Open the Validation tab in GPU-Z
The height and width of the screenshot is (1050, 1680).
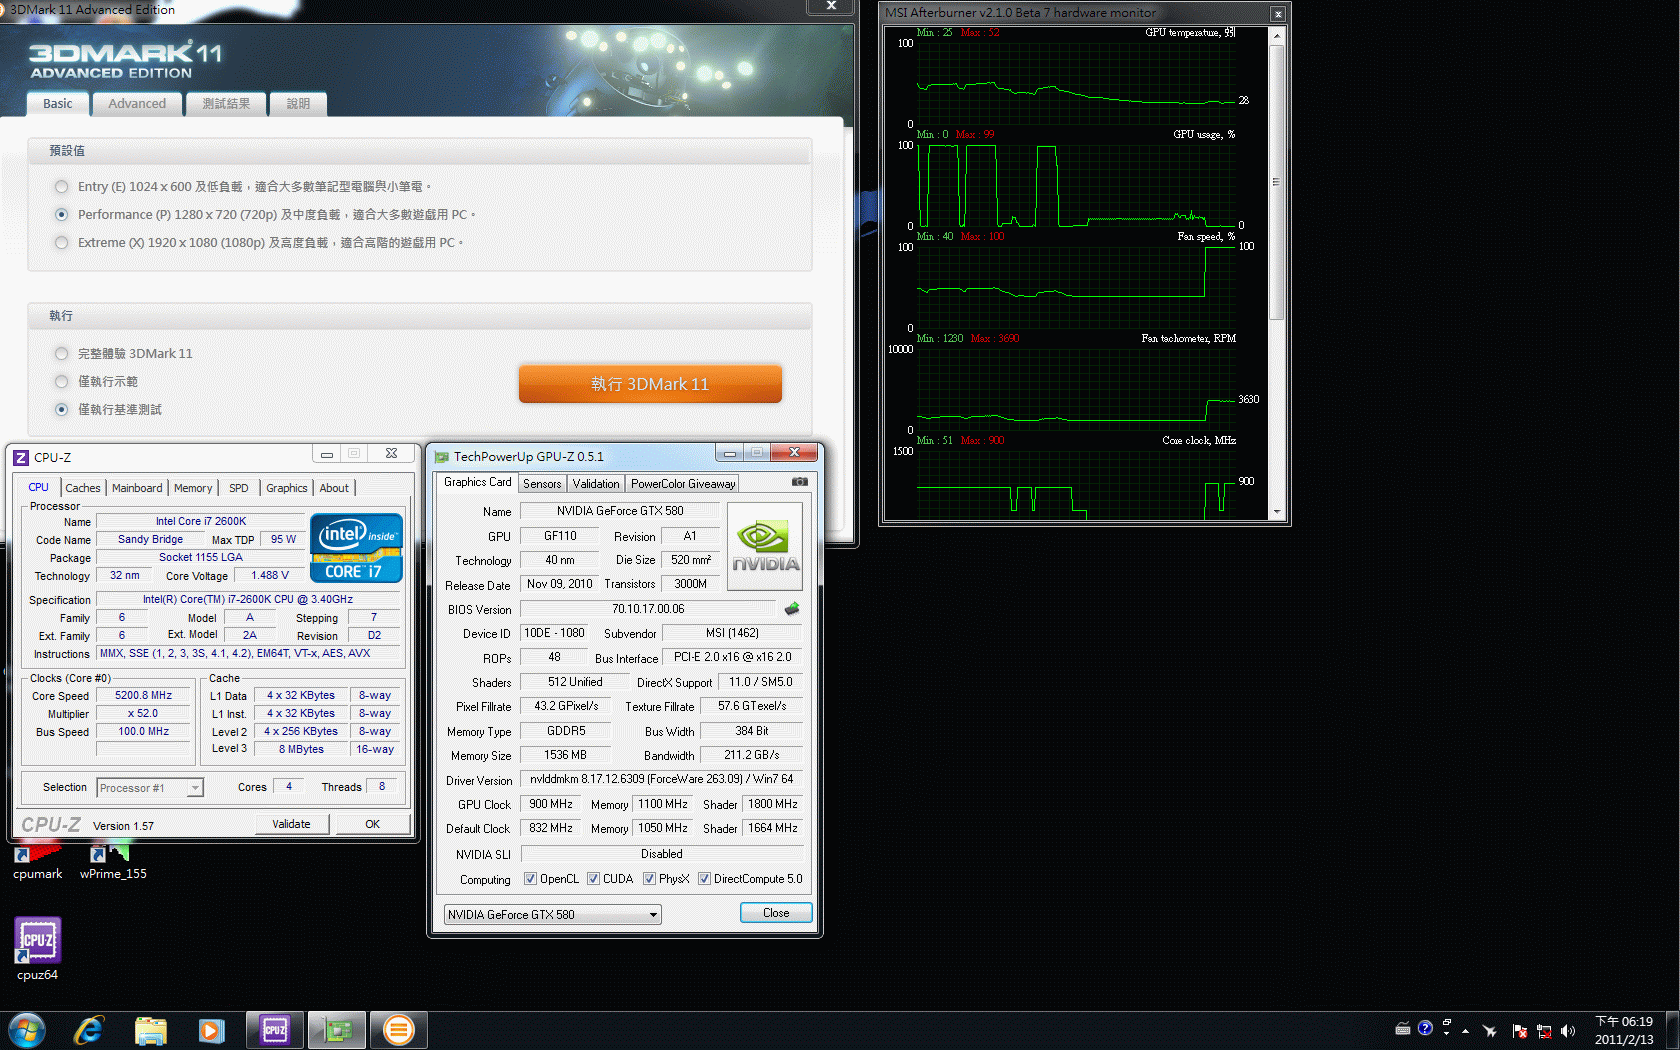pyautogui.click(x=596, y=484)
